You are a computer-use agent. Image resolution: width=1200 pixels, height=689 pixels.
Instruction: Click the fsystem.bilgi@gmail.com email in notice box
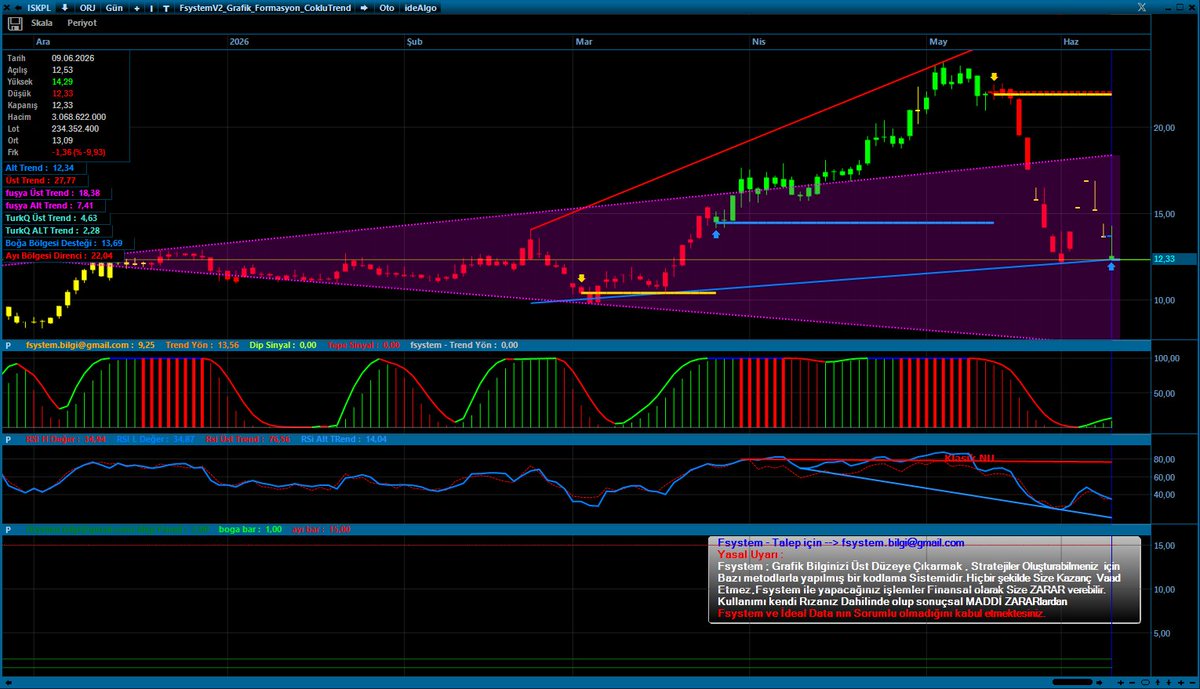tap(902, 543)
